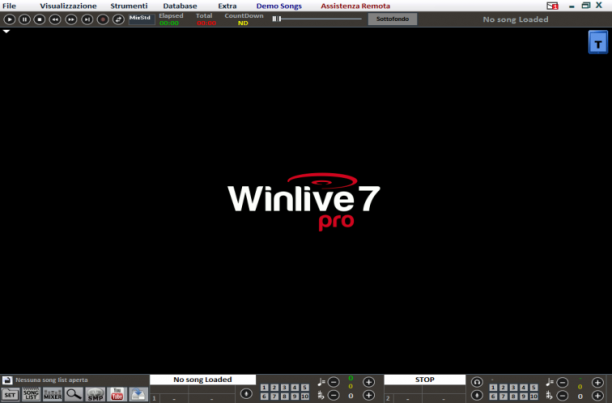
Task: Select marker 10 on deck 1 number pad
Action: pos(305,396)
